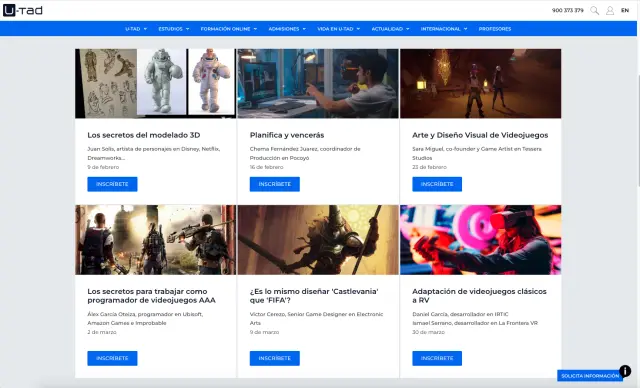Click SOLICITA INFORMACIÓN button

(x=590, y=376)
